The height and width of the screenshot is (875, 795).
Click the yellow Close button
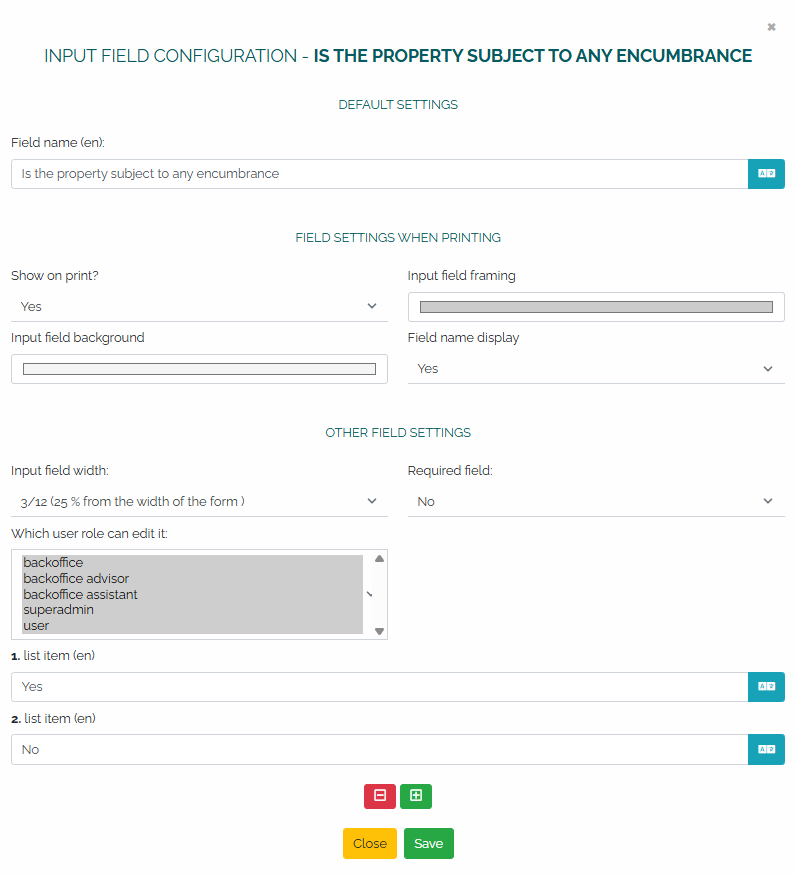pyautogui.click(x=369, y=843)
